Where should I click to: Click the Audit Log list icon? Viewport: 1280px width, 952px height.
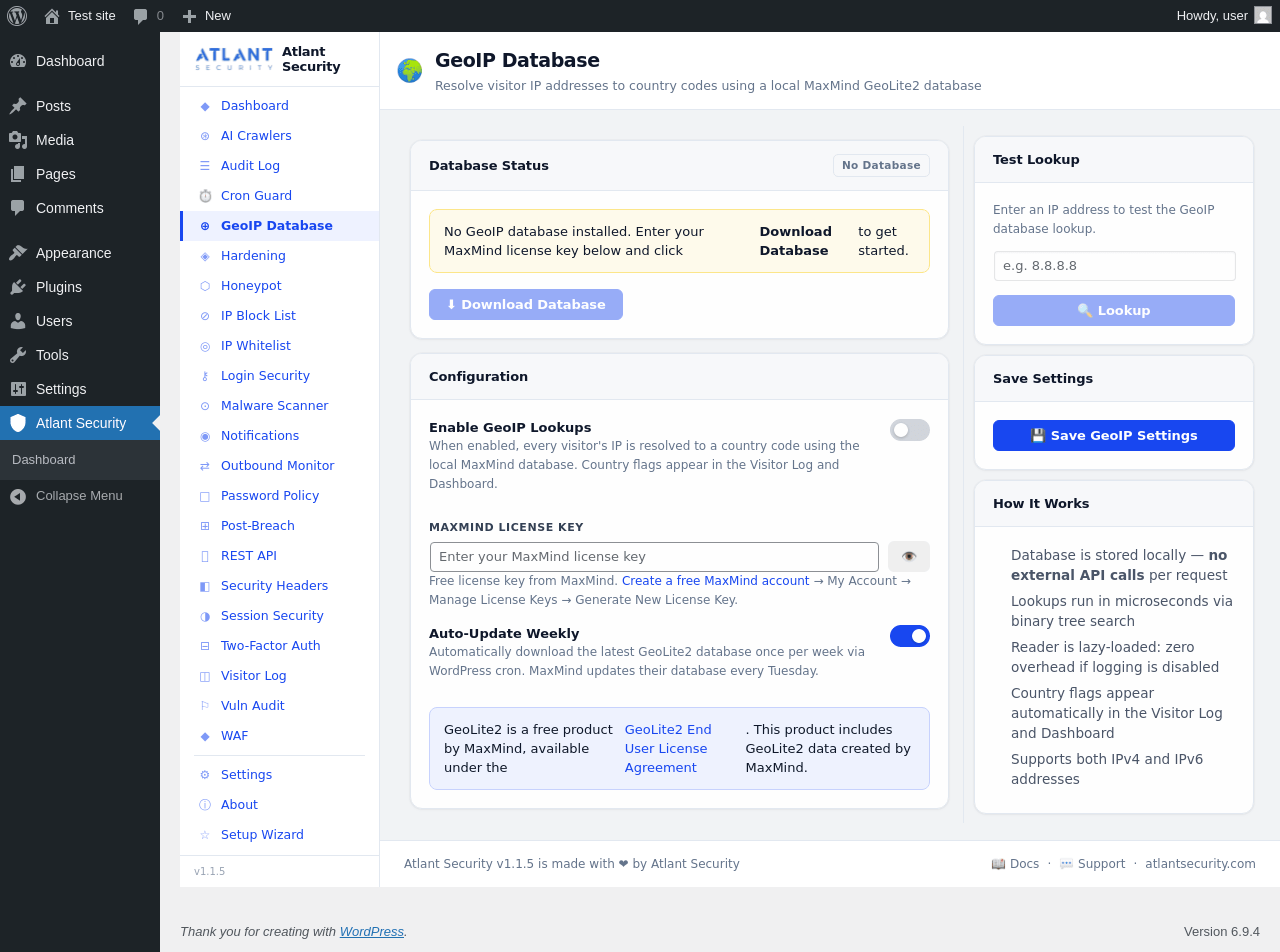[205, 166]
